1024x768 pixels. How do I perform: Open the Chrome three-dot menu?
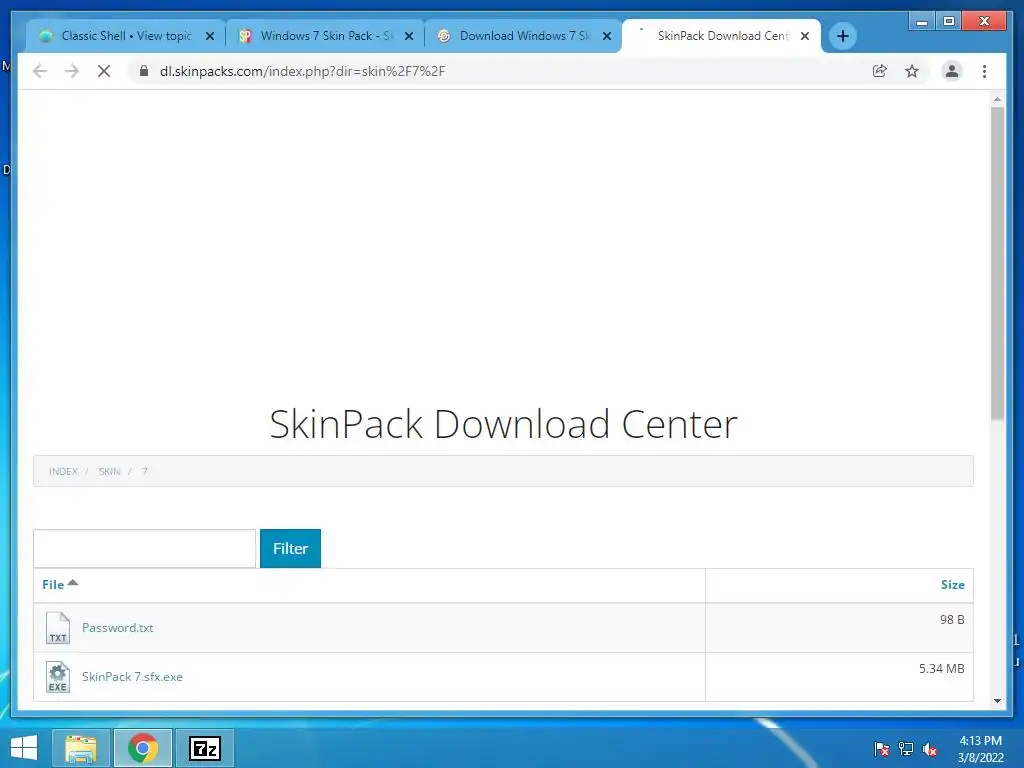click(984, 71)
